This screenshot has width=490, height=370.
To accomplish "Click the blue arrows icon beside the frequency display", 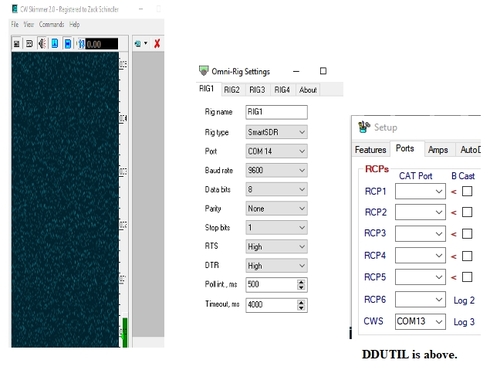I will 81,44.
